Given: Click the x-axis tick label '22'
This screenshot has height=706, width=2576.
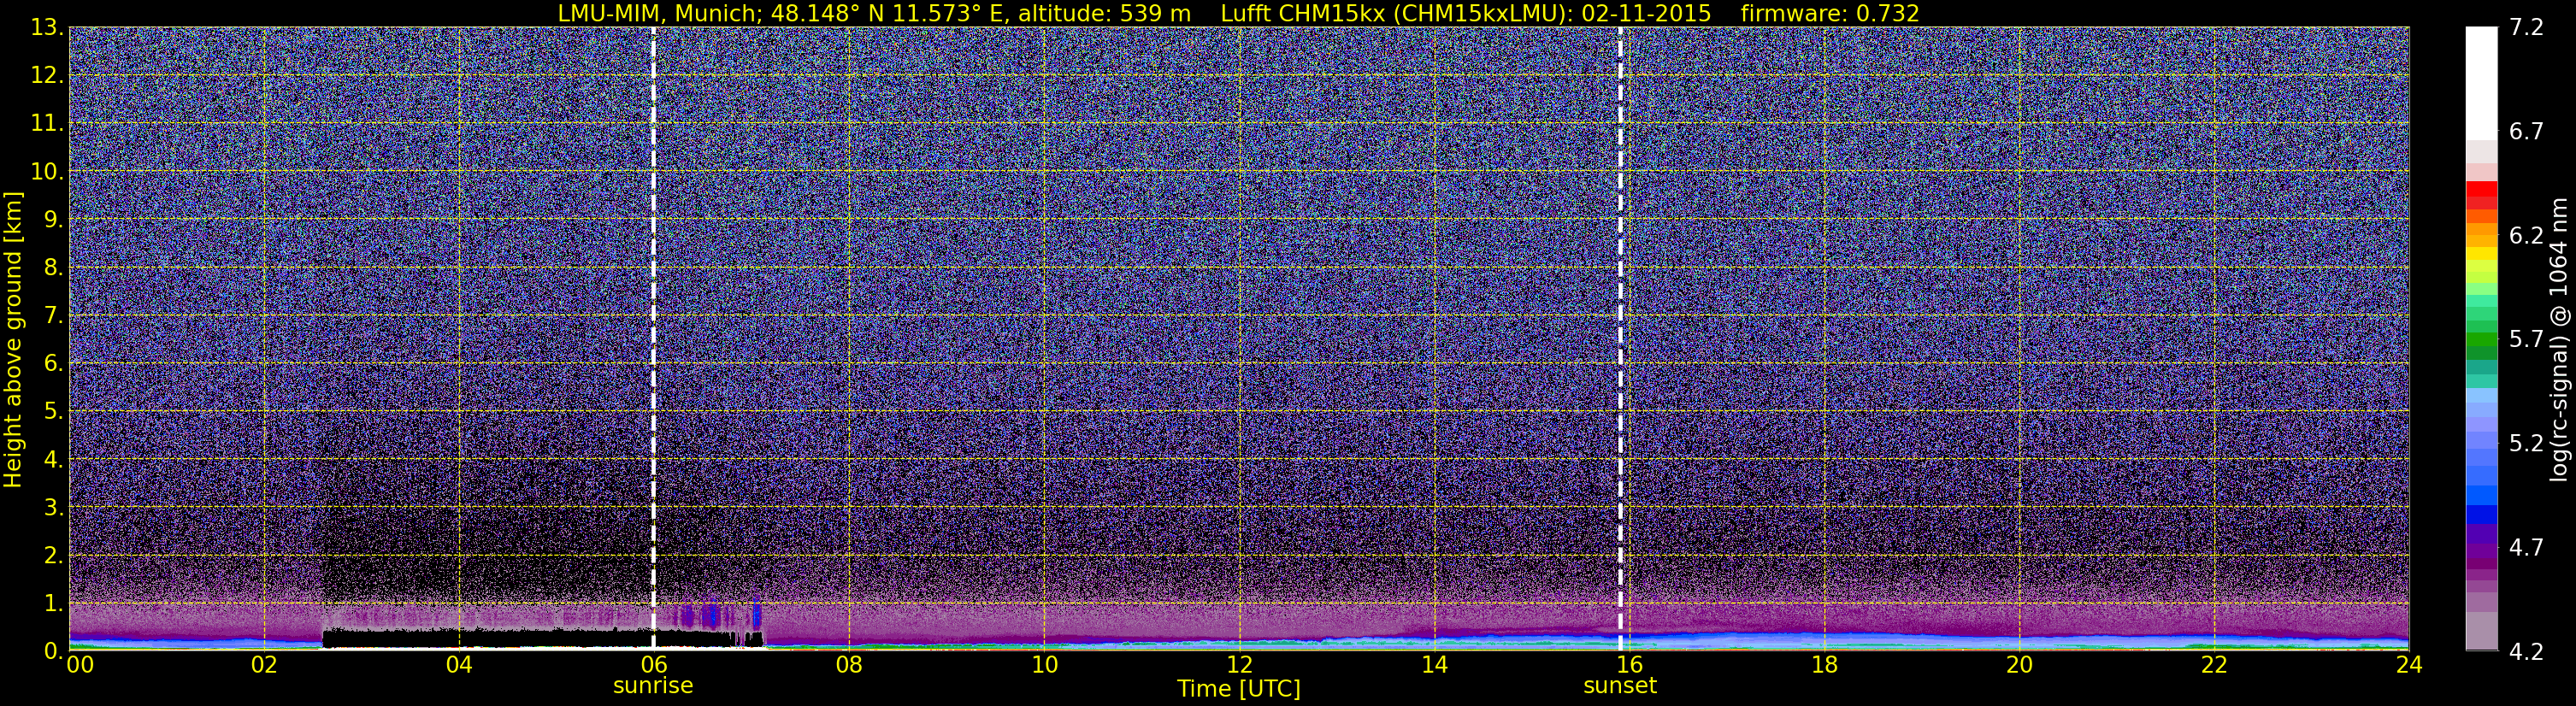Looking at the screenshot, I should click(2214, 664).
